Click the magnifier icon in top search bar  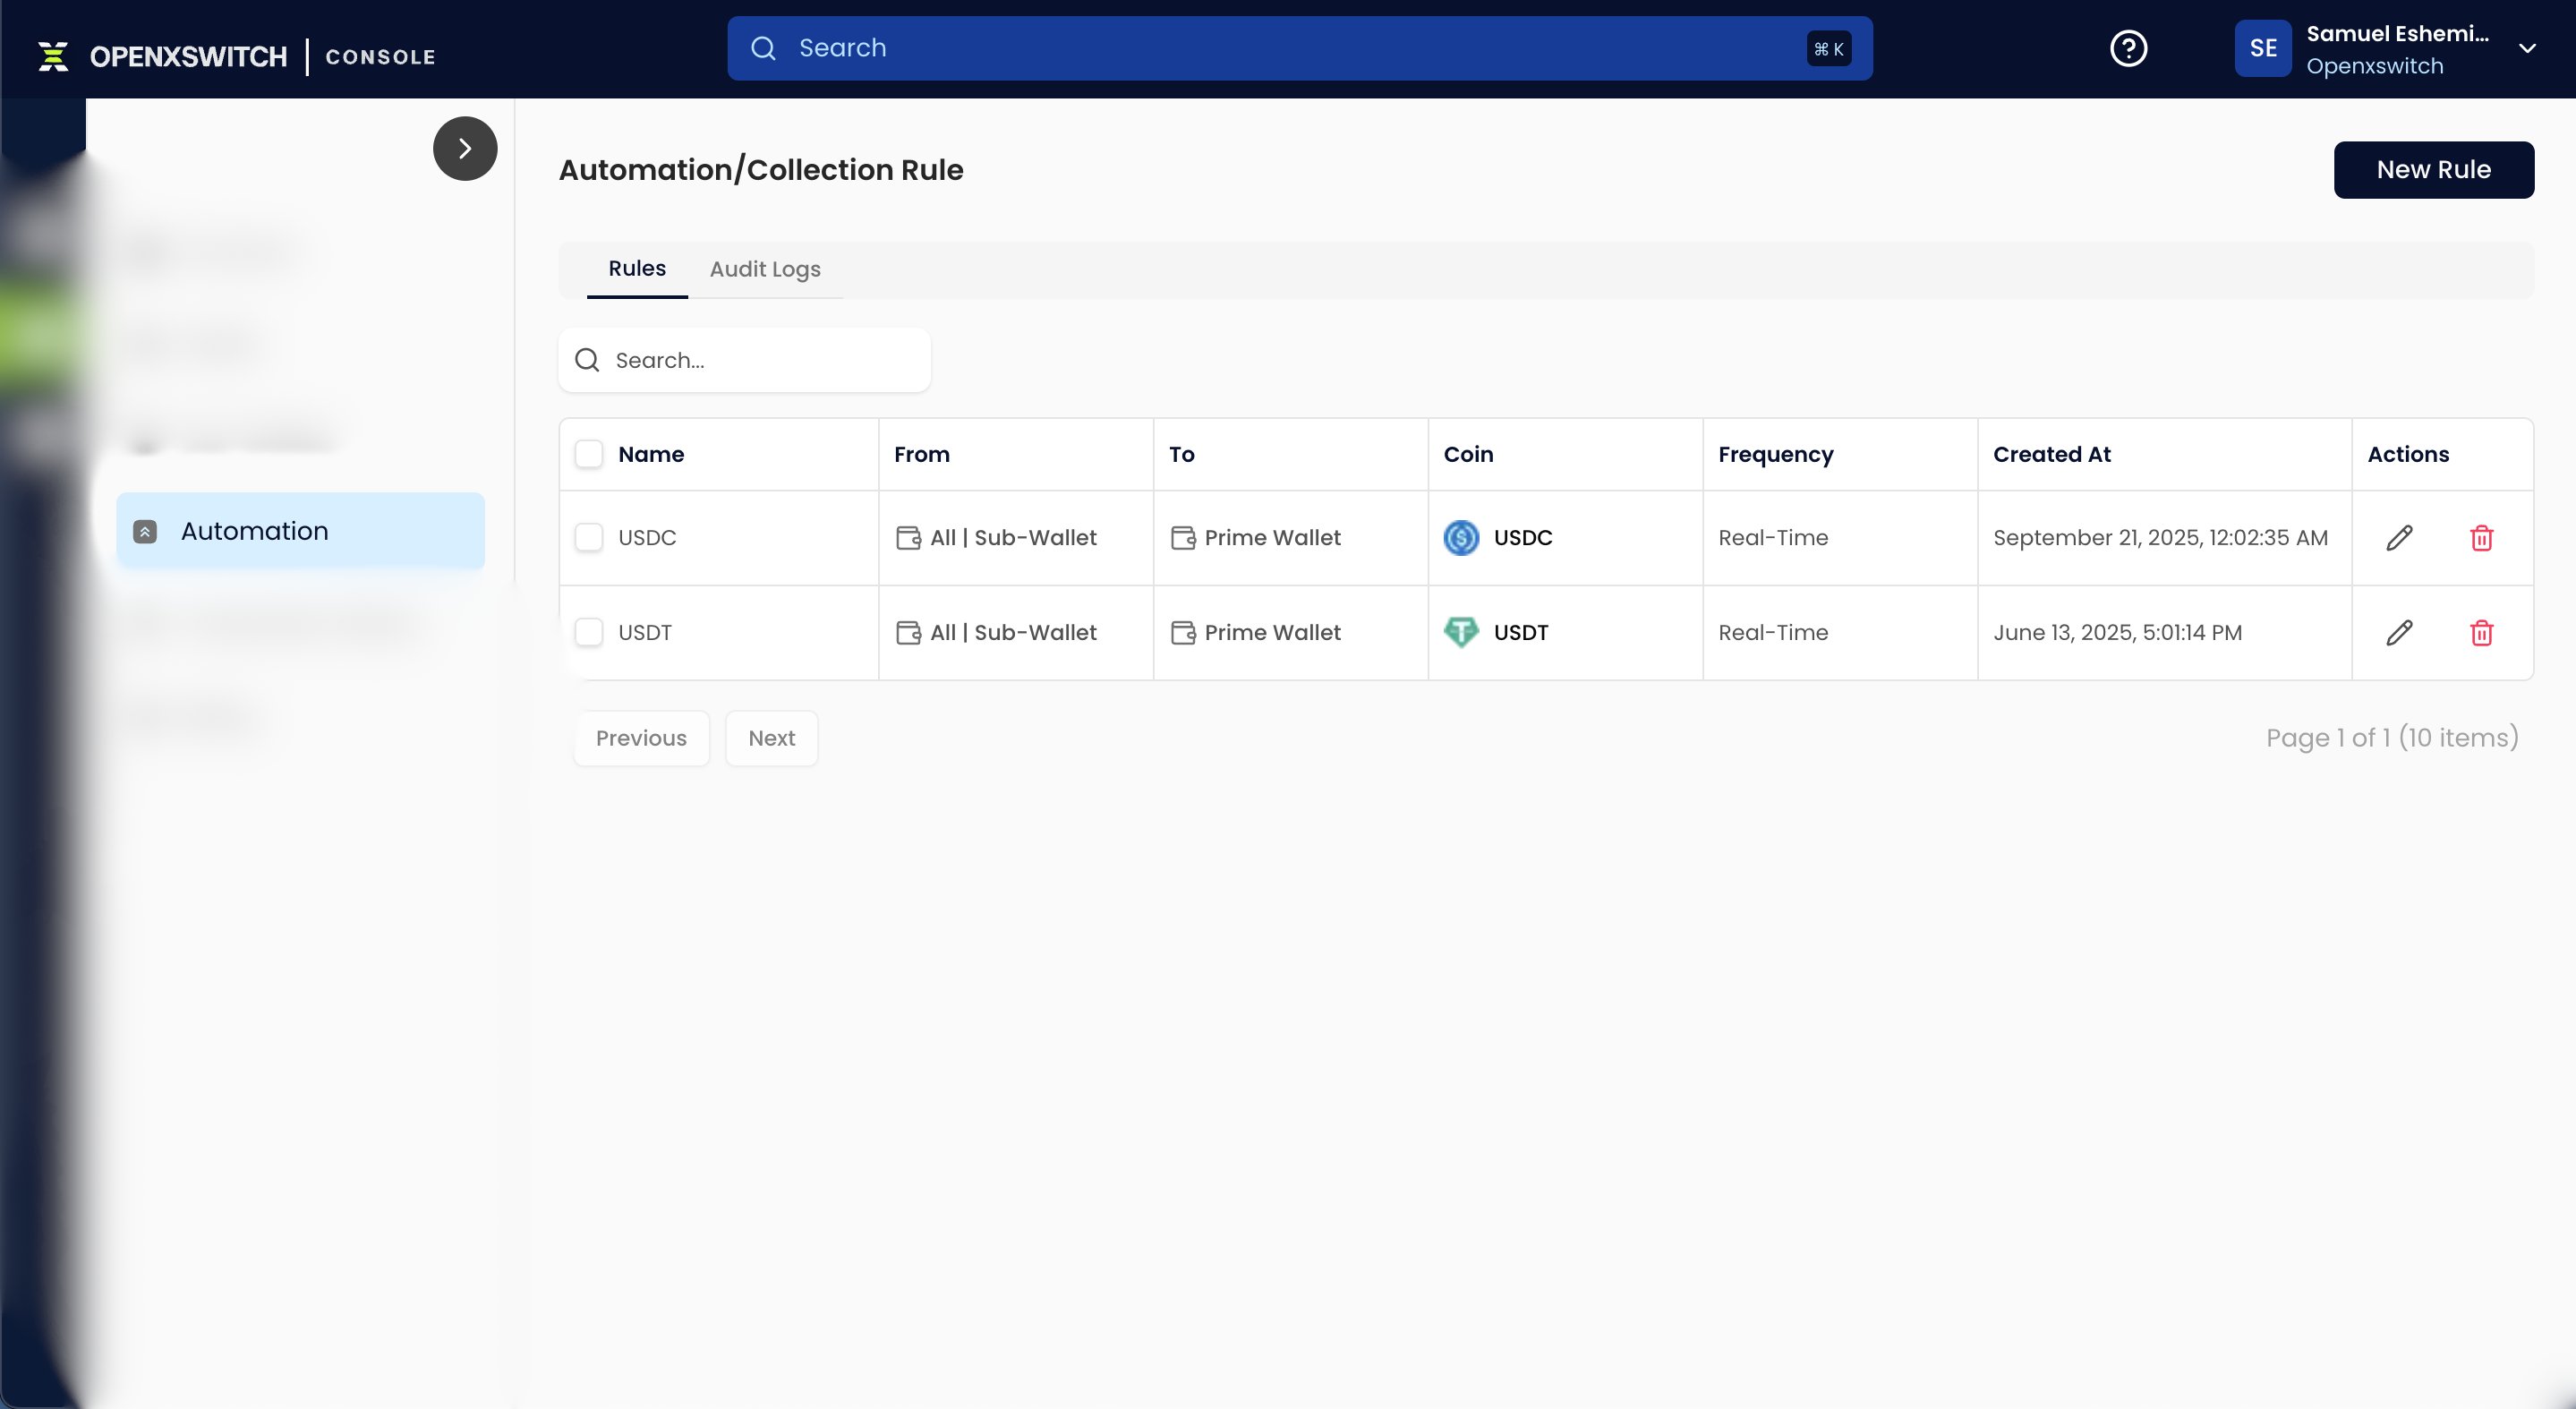coord(763,48)
